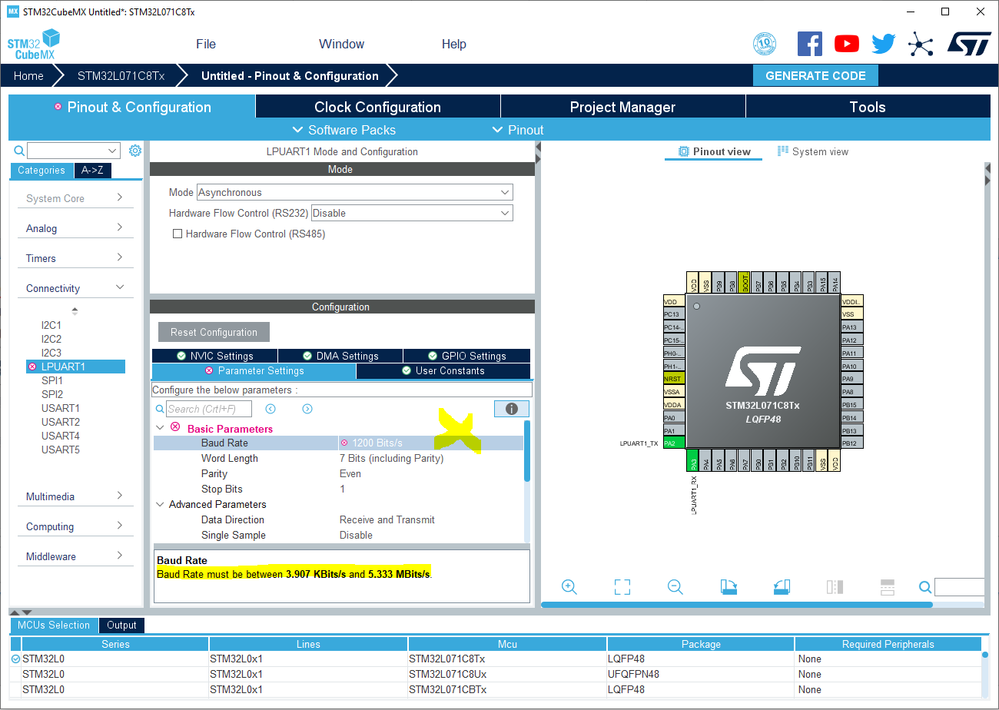Open the ST YouTube channel icon
The width and height of the screenshot is (999, 710).
[846, 44]
